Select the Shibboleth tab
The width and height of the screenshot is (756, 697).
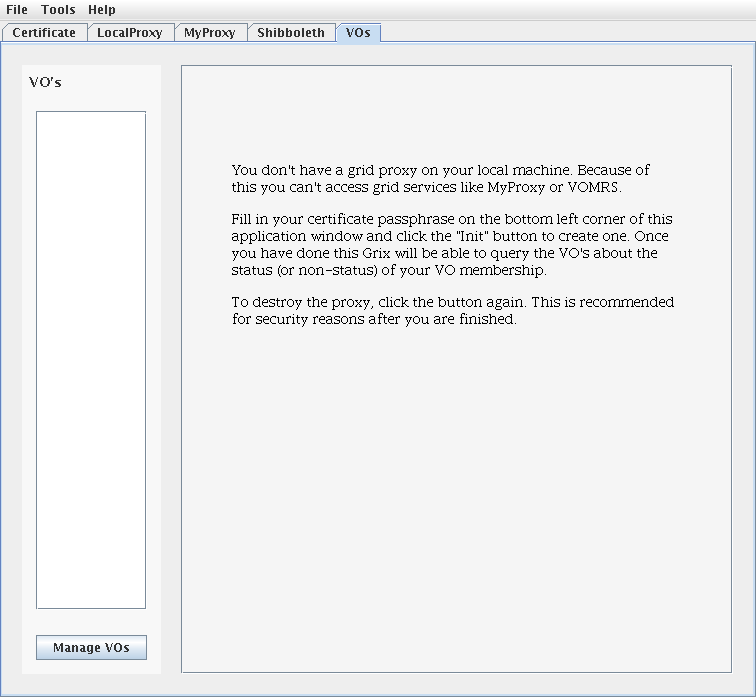[x=291, y=33]
